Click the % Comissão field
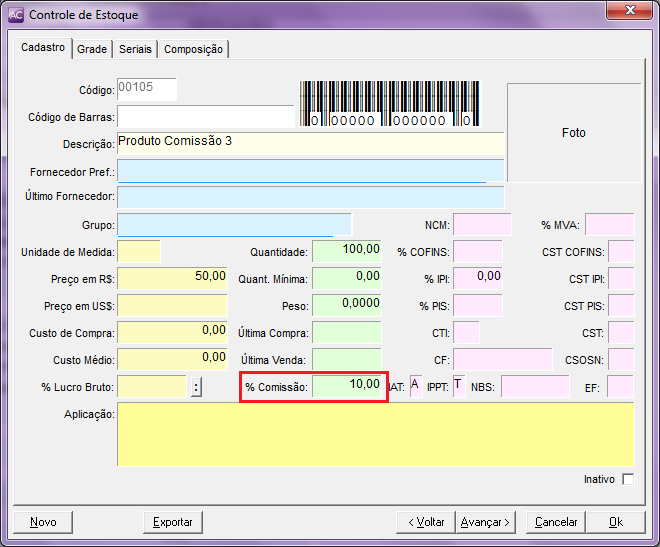Viewport: 660px width, 547px height. [347, 386]
